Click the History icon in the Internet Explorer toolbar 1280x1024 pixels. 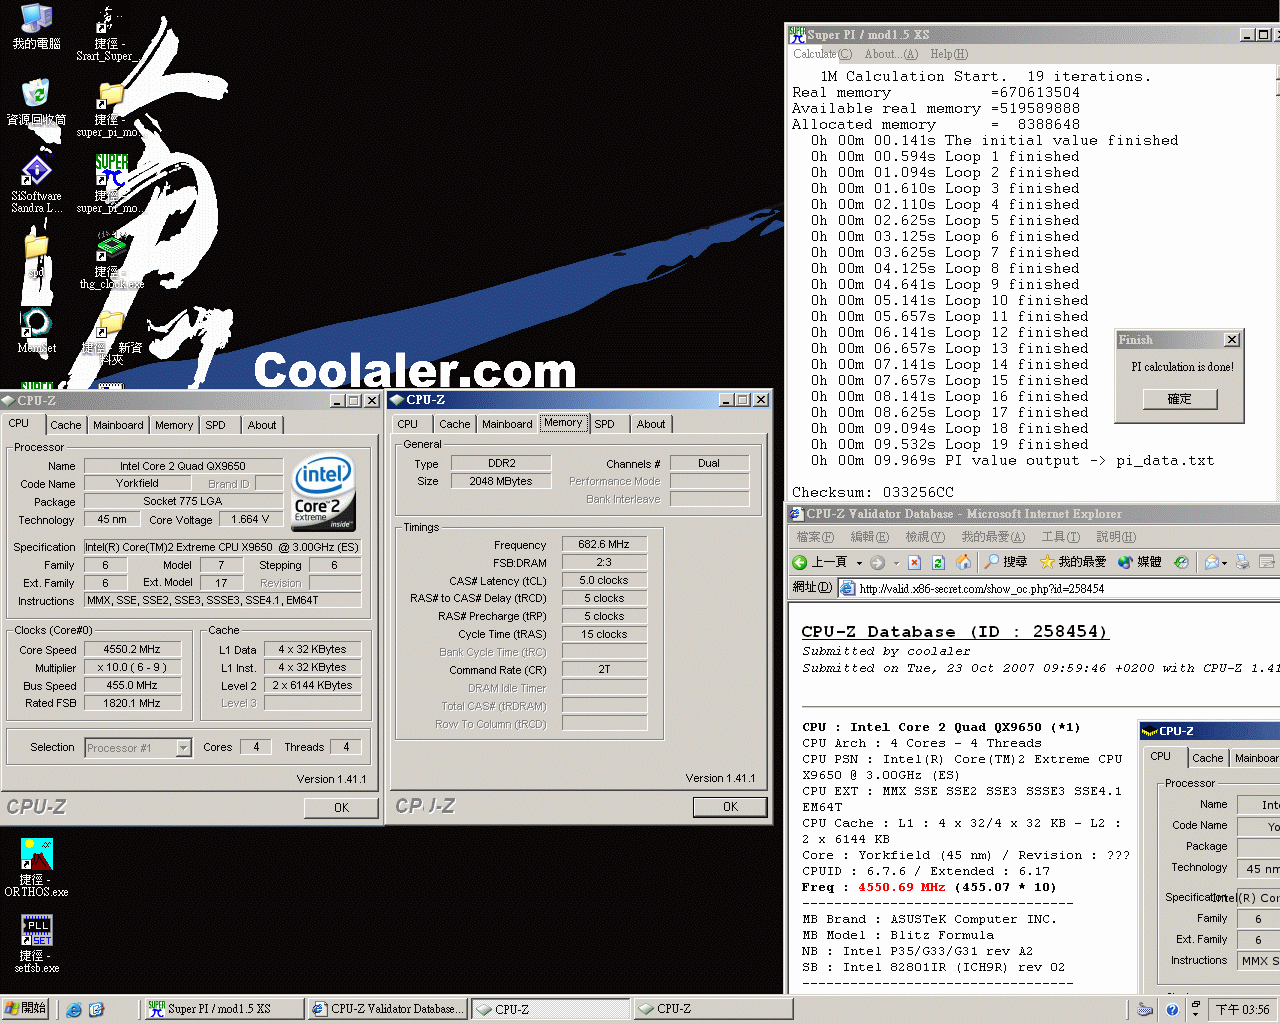(1181, 562)
